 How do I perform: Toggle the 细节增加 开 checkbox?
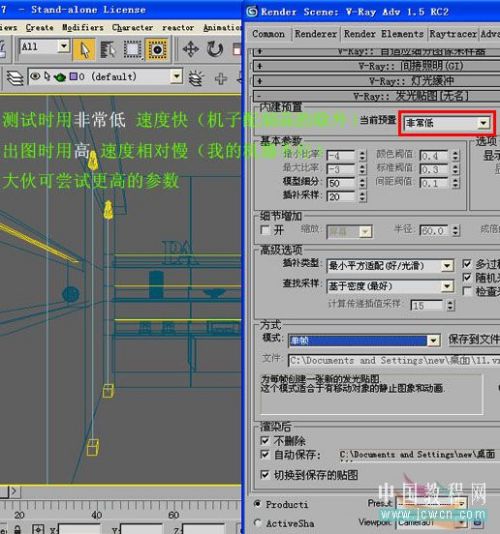coord(265,230)
